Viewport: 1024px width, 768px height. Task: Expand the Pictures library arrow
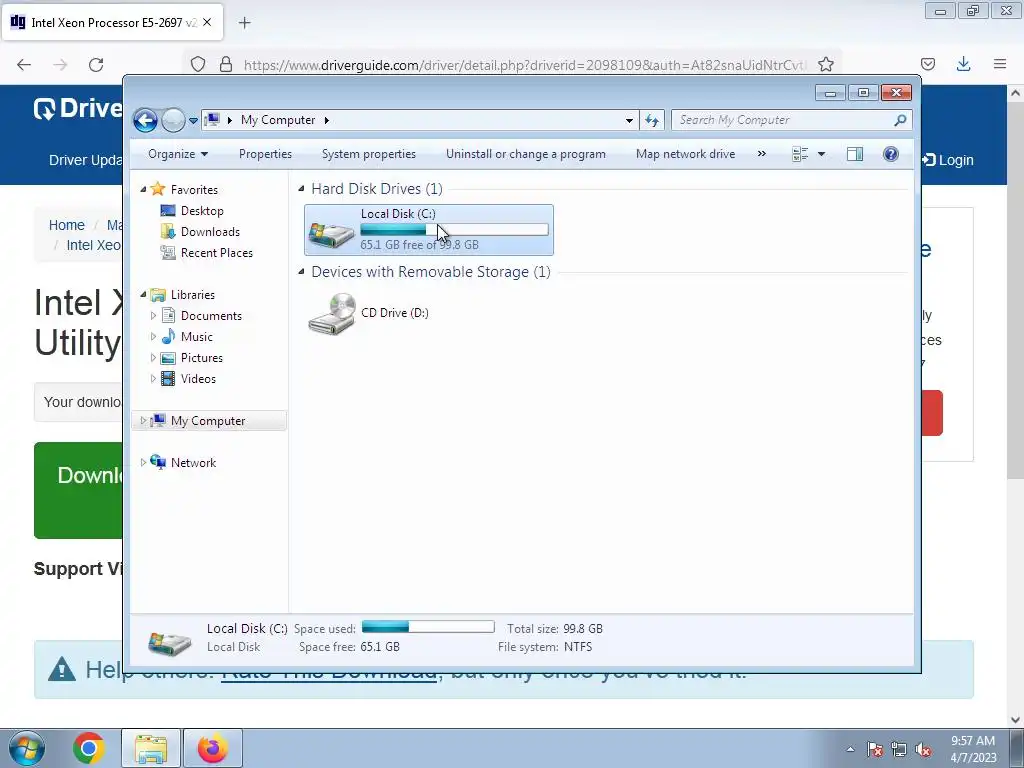click(x=153, y=358)
